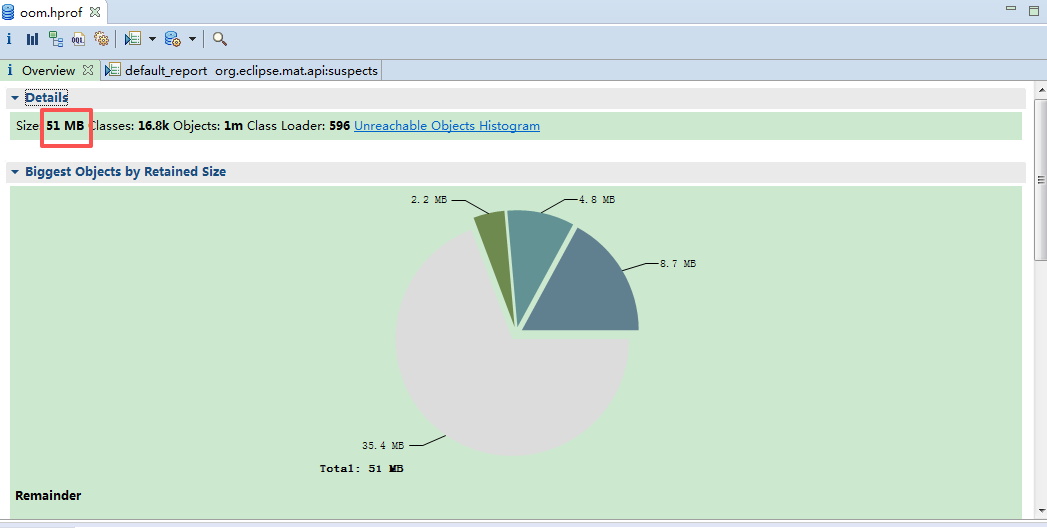Click the Classes 16.8k value
The width and height of the screenshot is (1047, 528).
153,125
